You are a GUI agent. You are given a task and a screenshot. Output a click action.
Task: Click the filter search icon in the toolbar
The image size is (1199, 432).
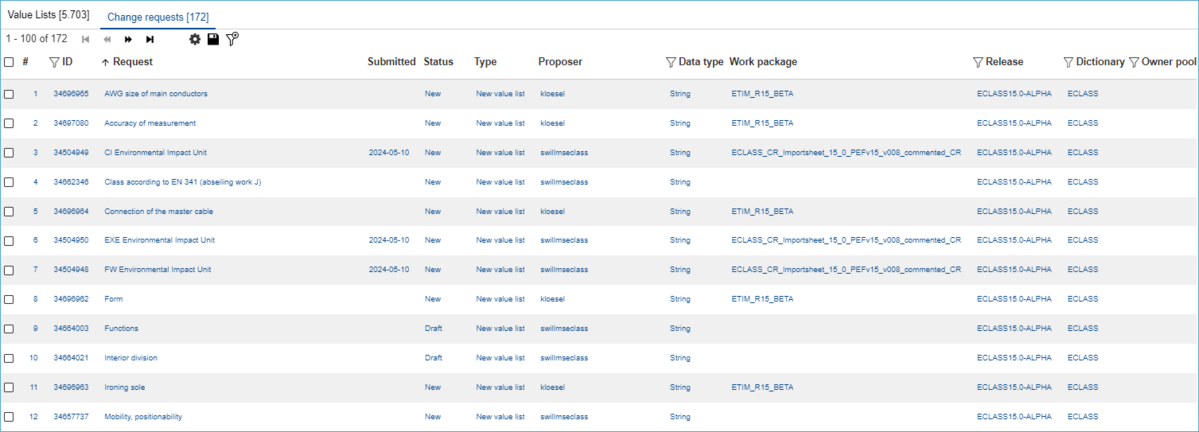click(x=232, y=39)
